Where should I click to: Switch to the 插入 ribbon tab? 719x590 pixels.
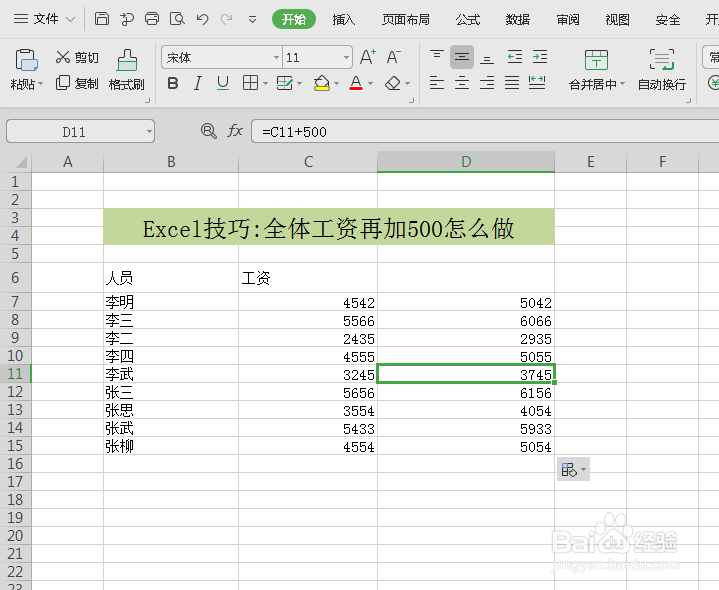click(x=343, y=19)
